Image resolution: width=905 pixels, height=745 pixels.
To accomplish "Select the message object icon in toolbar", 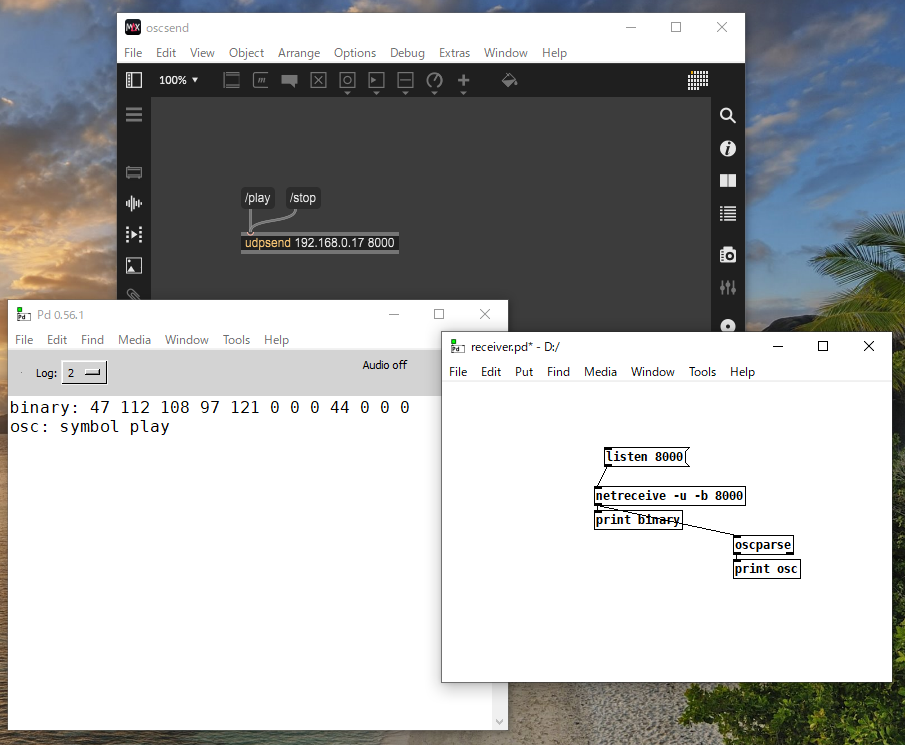I will [260, 80].
